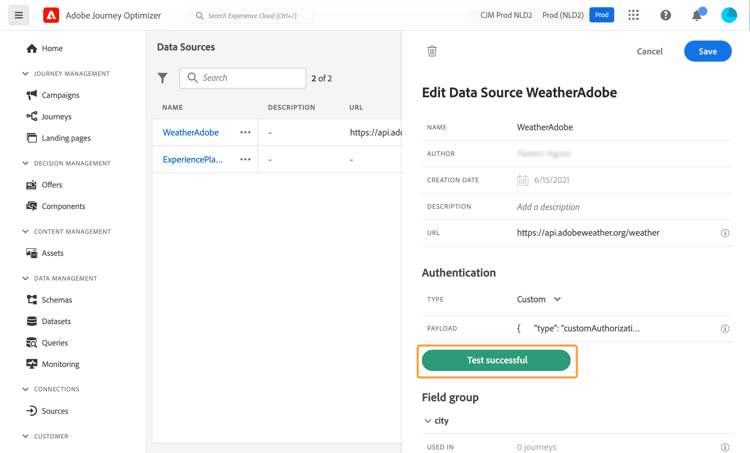Viewport: 750px width, 453px height.
Task: Open the creation date calendar icon
Action: click(522, 181)
